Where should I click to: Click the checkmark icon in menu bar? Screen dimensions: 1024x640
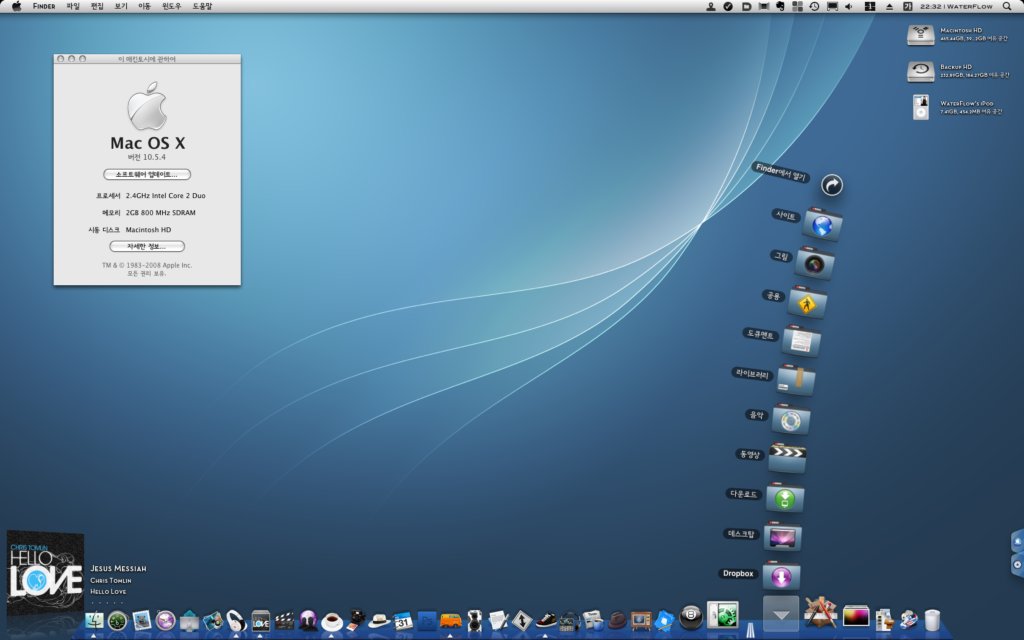pos(728,7)
